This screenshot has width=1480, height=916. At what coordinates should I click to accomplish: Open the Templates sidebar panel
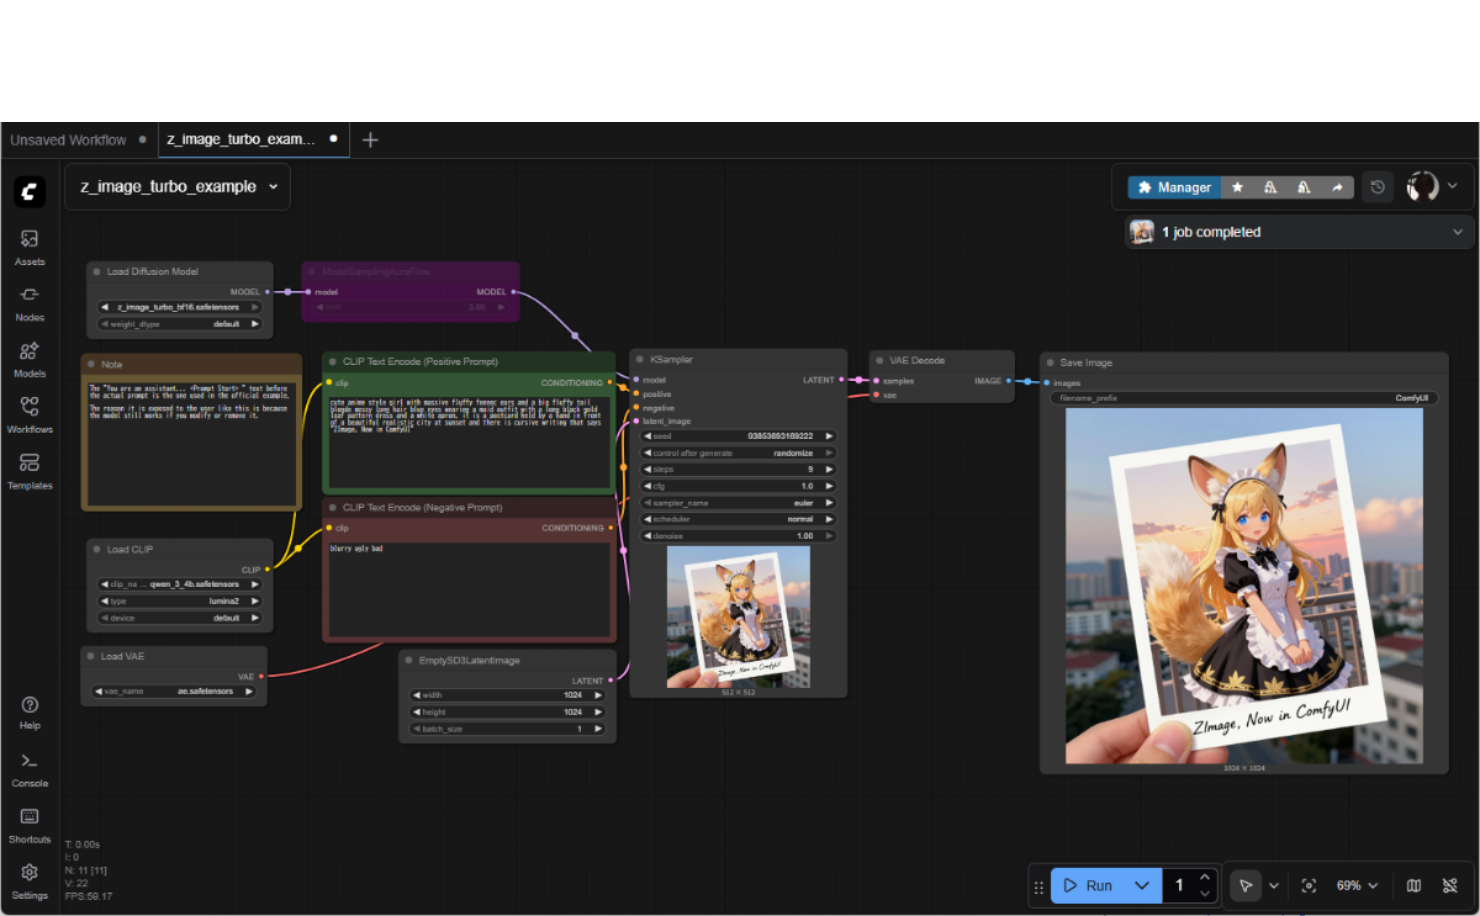[x=30, y=471]
